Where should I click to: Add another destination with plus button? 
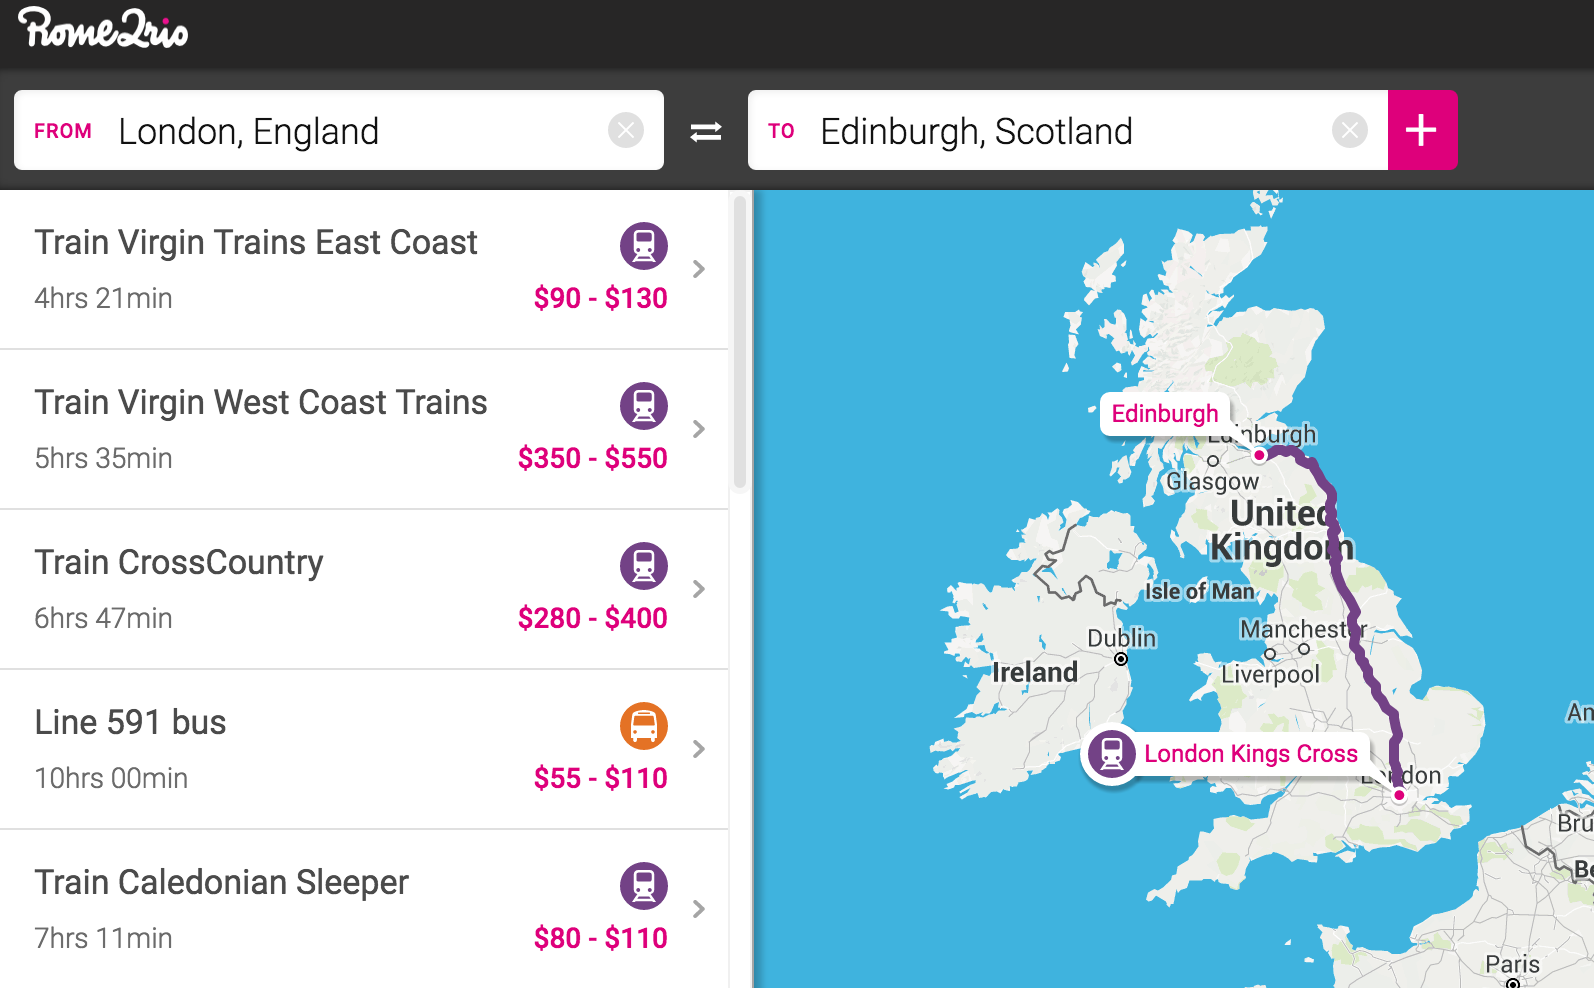click(1421, 130)
